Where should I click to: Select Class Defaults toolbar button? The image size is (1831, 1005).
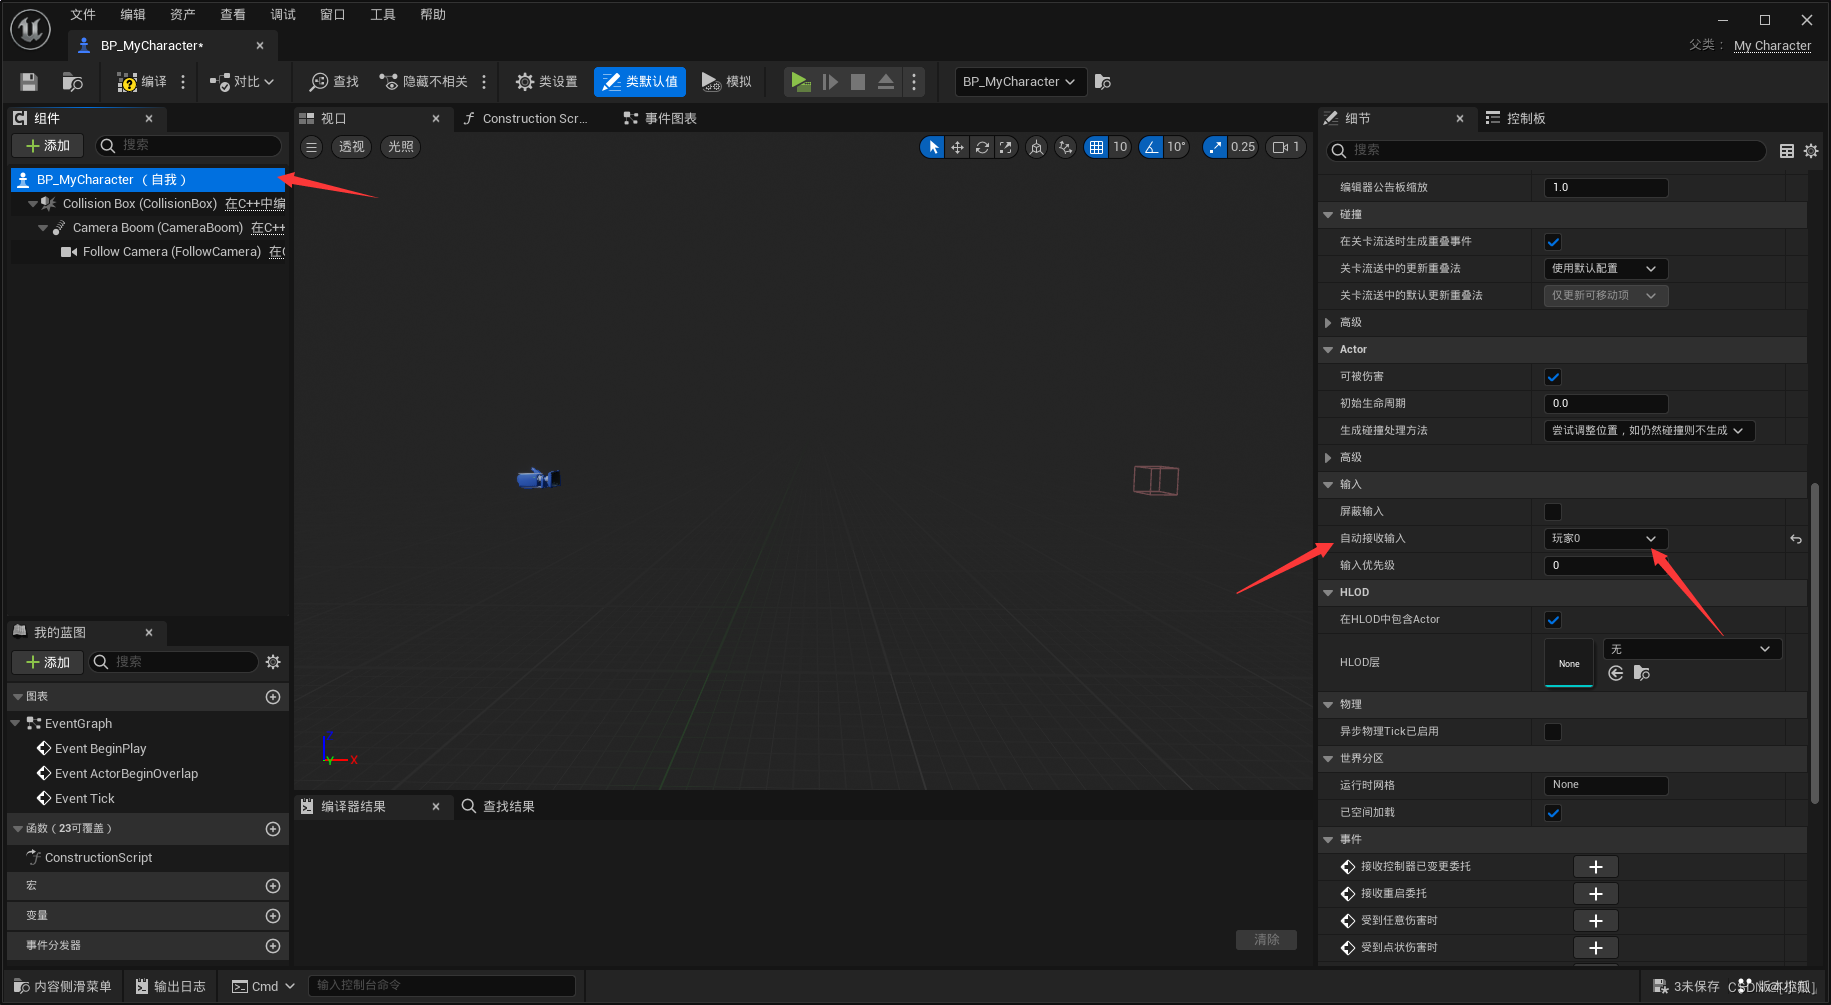click(640, 82)
